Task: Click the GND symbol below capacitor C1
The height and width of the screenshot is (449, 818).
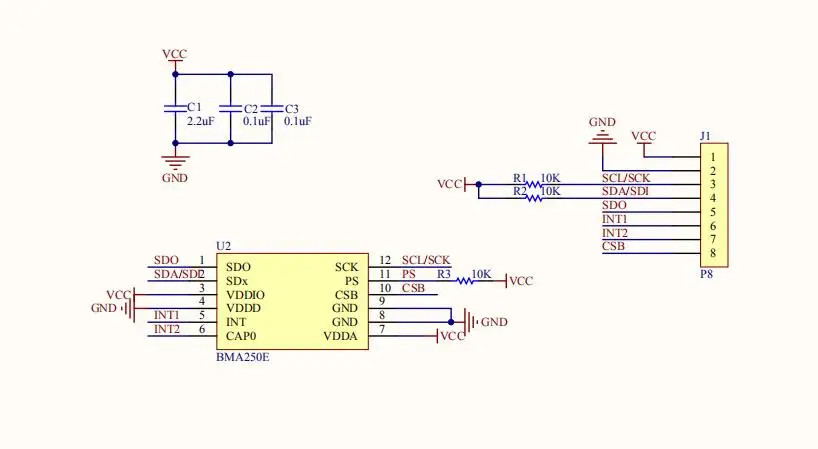Action: coord(175,167)
